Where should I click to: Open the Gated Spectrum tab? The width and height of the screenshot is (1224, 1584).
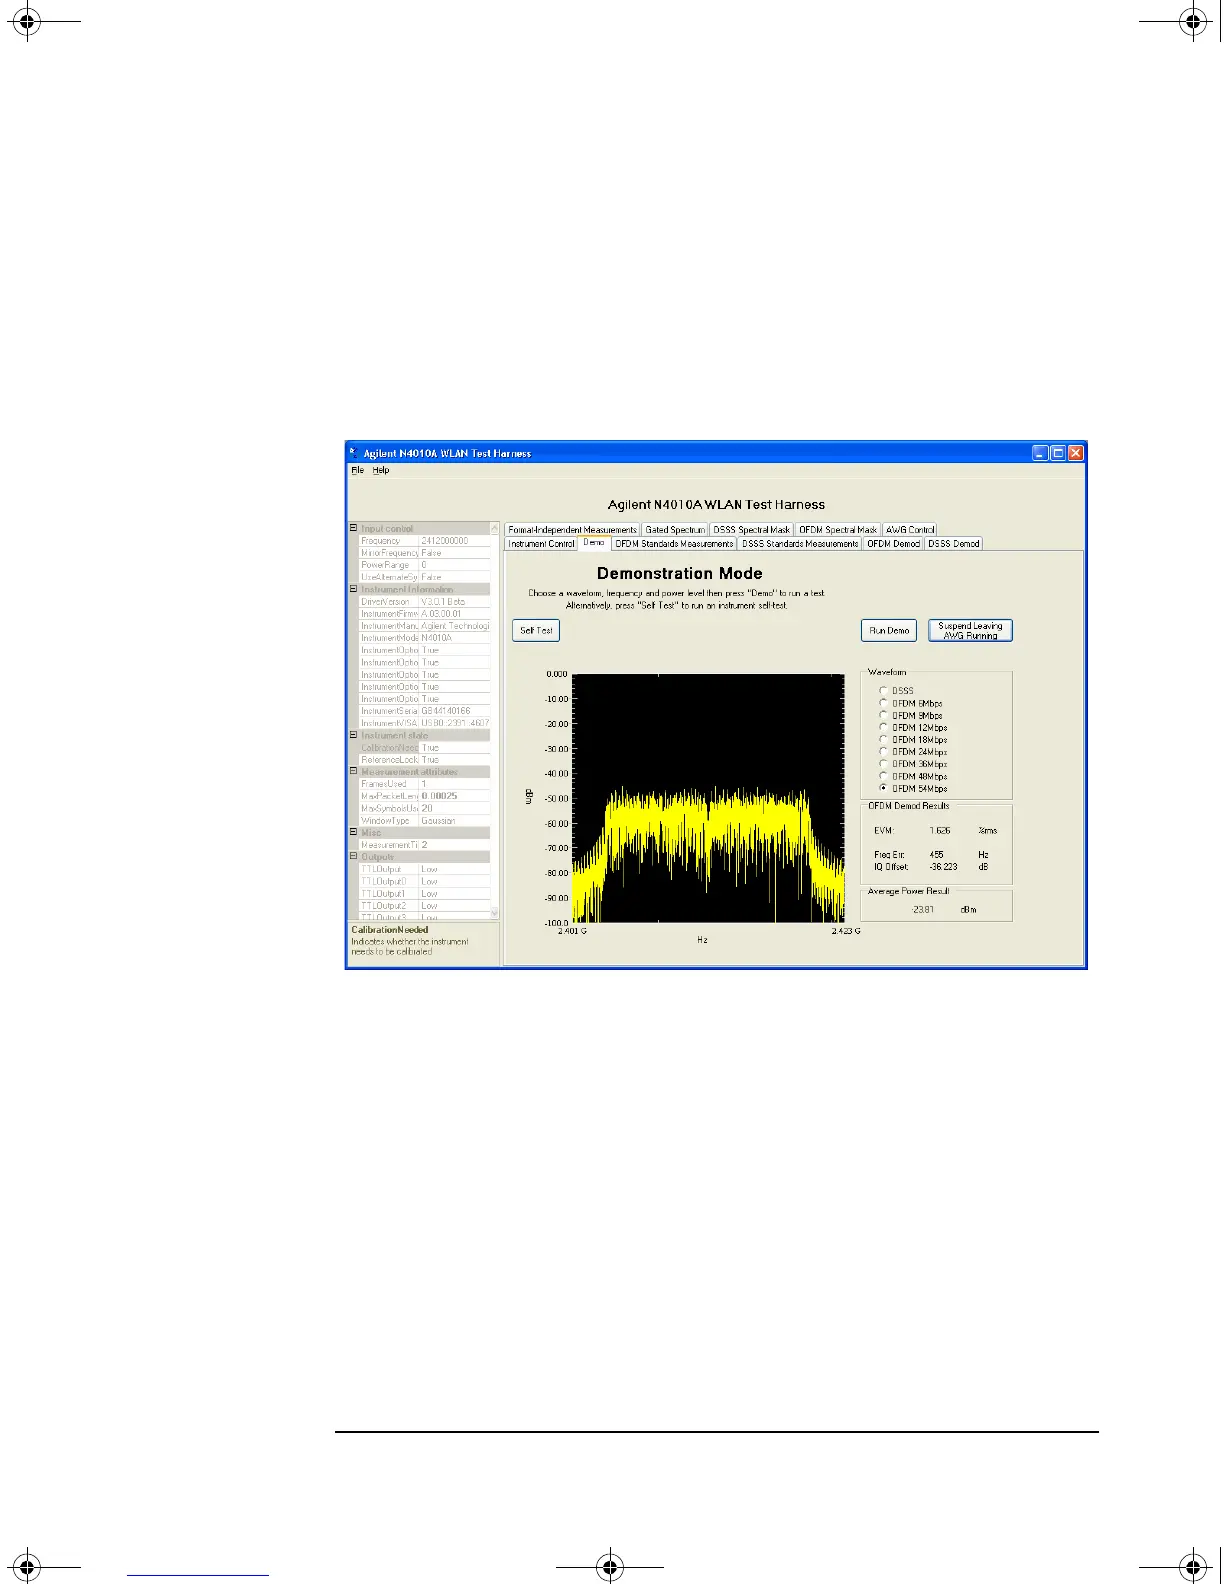pos(675,530)
